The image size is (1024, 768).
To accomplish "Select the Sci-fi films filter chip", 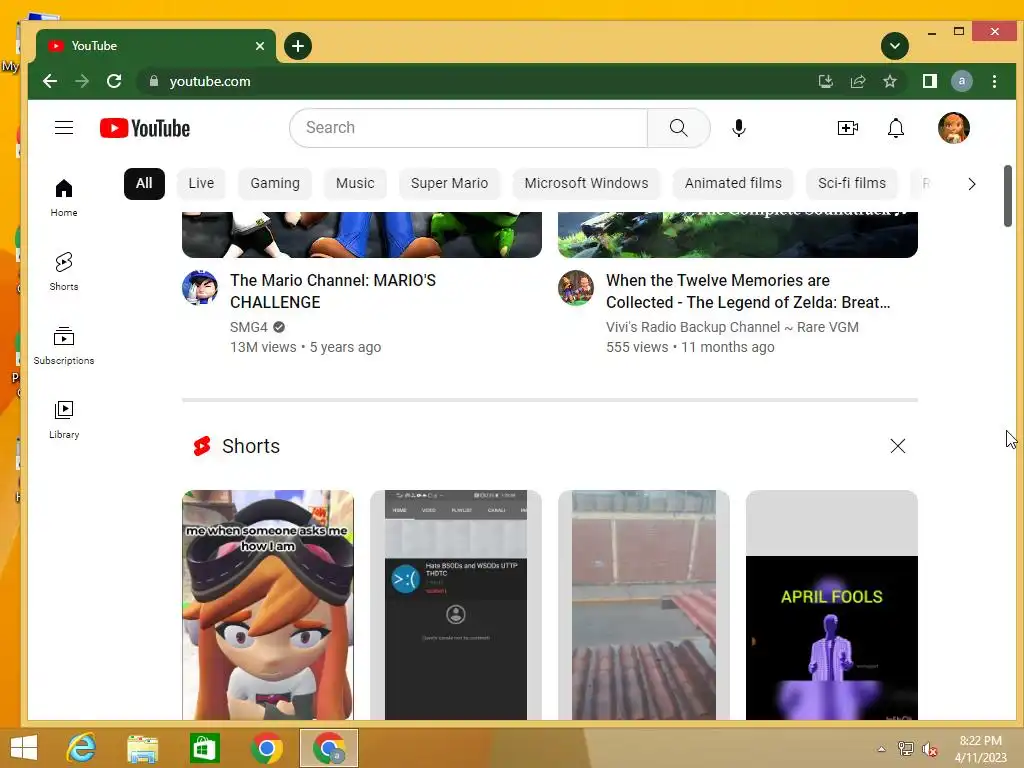I will tap(852, 184).
